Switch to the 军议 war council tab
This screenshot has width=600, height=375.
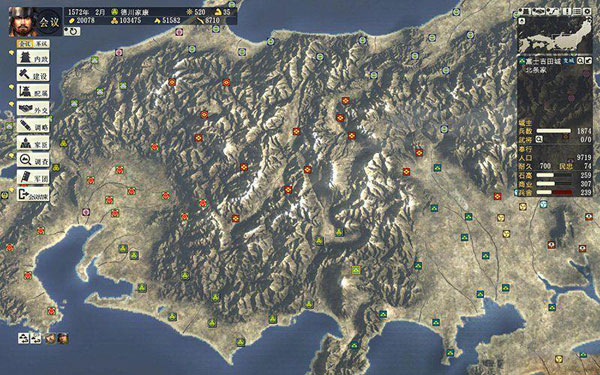click(41, 44)
